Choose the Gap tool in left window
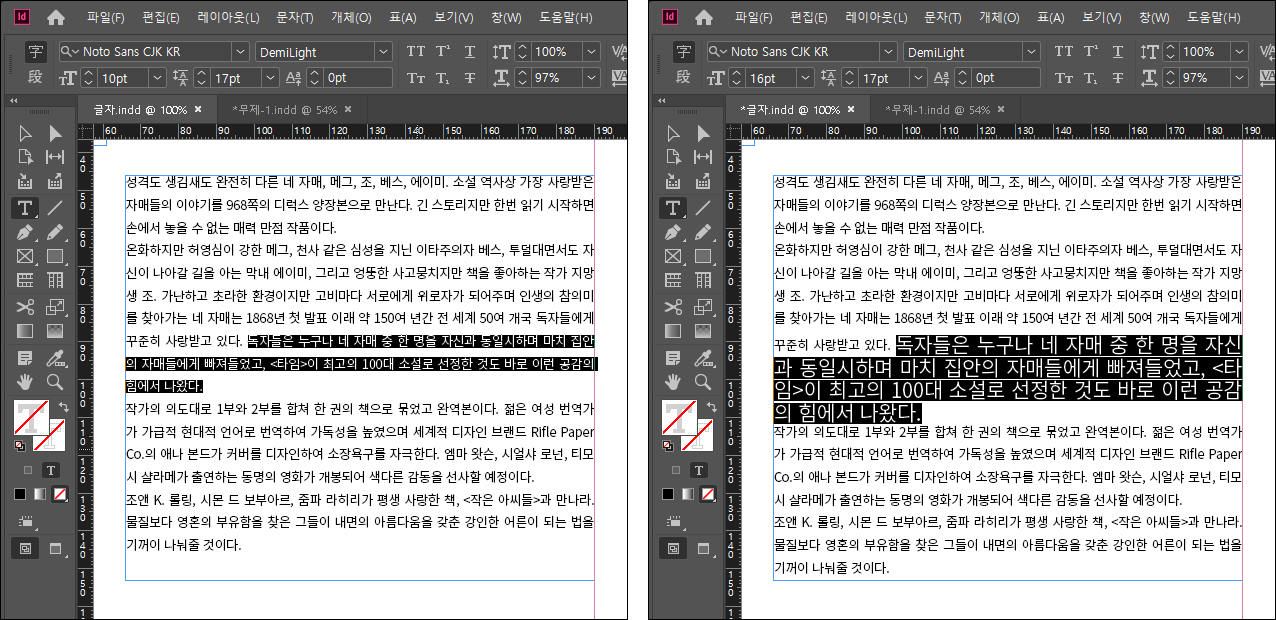The height and width of the screenshot is (620, 1276). [x=55, y=157]
